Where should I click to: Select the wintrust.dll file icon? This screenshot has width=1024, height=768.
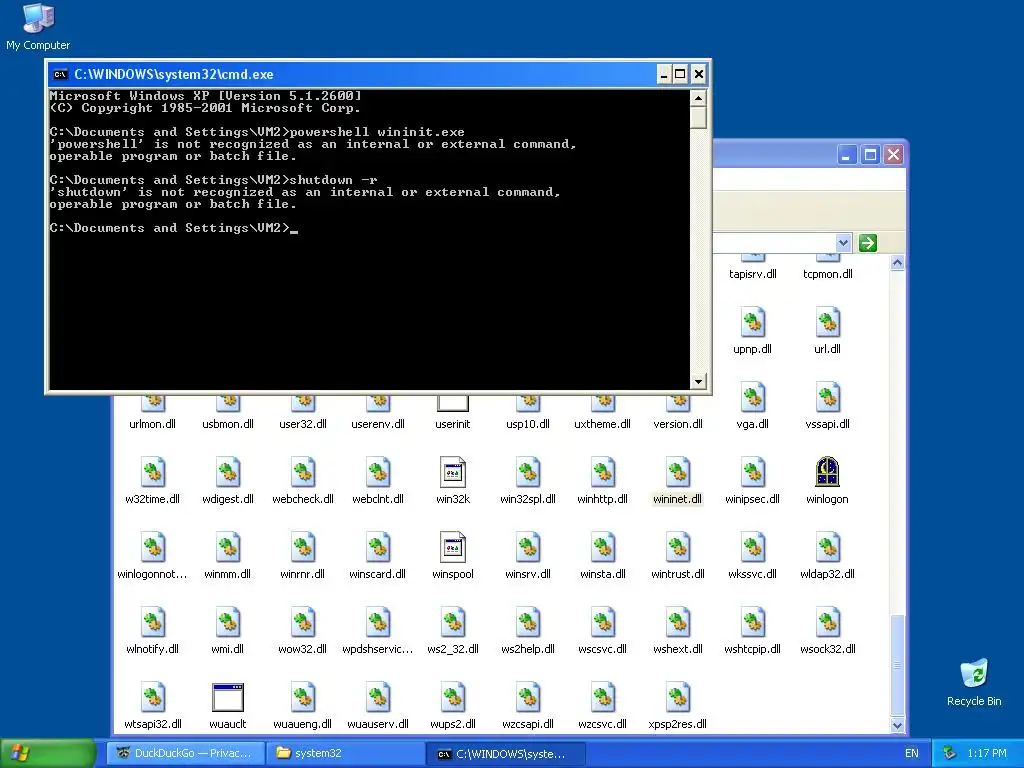[677, 547]
